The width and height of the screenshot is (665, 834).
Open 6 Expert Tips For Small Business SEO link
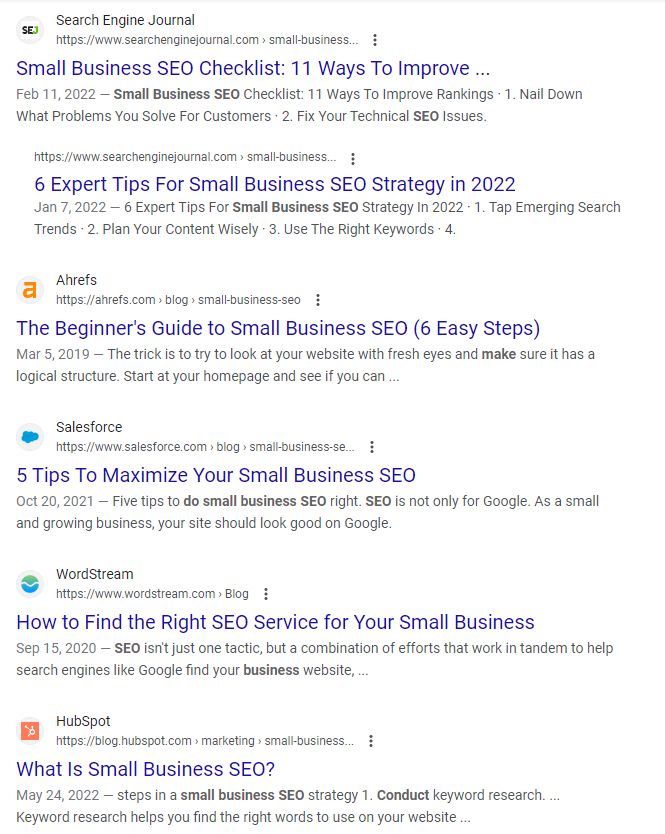[275, 184]
